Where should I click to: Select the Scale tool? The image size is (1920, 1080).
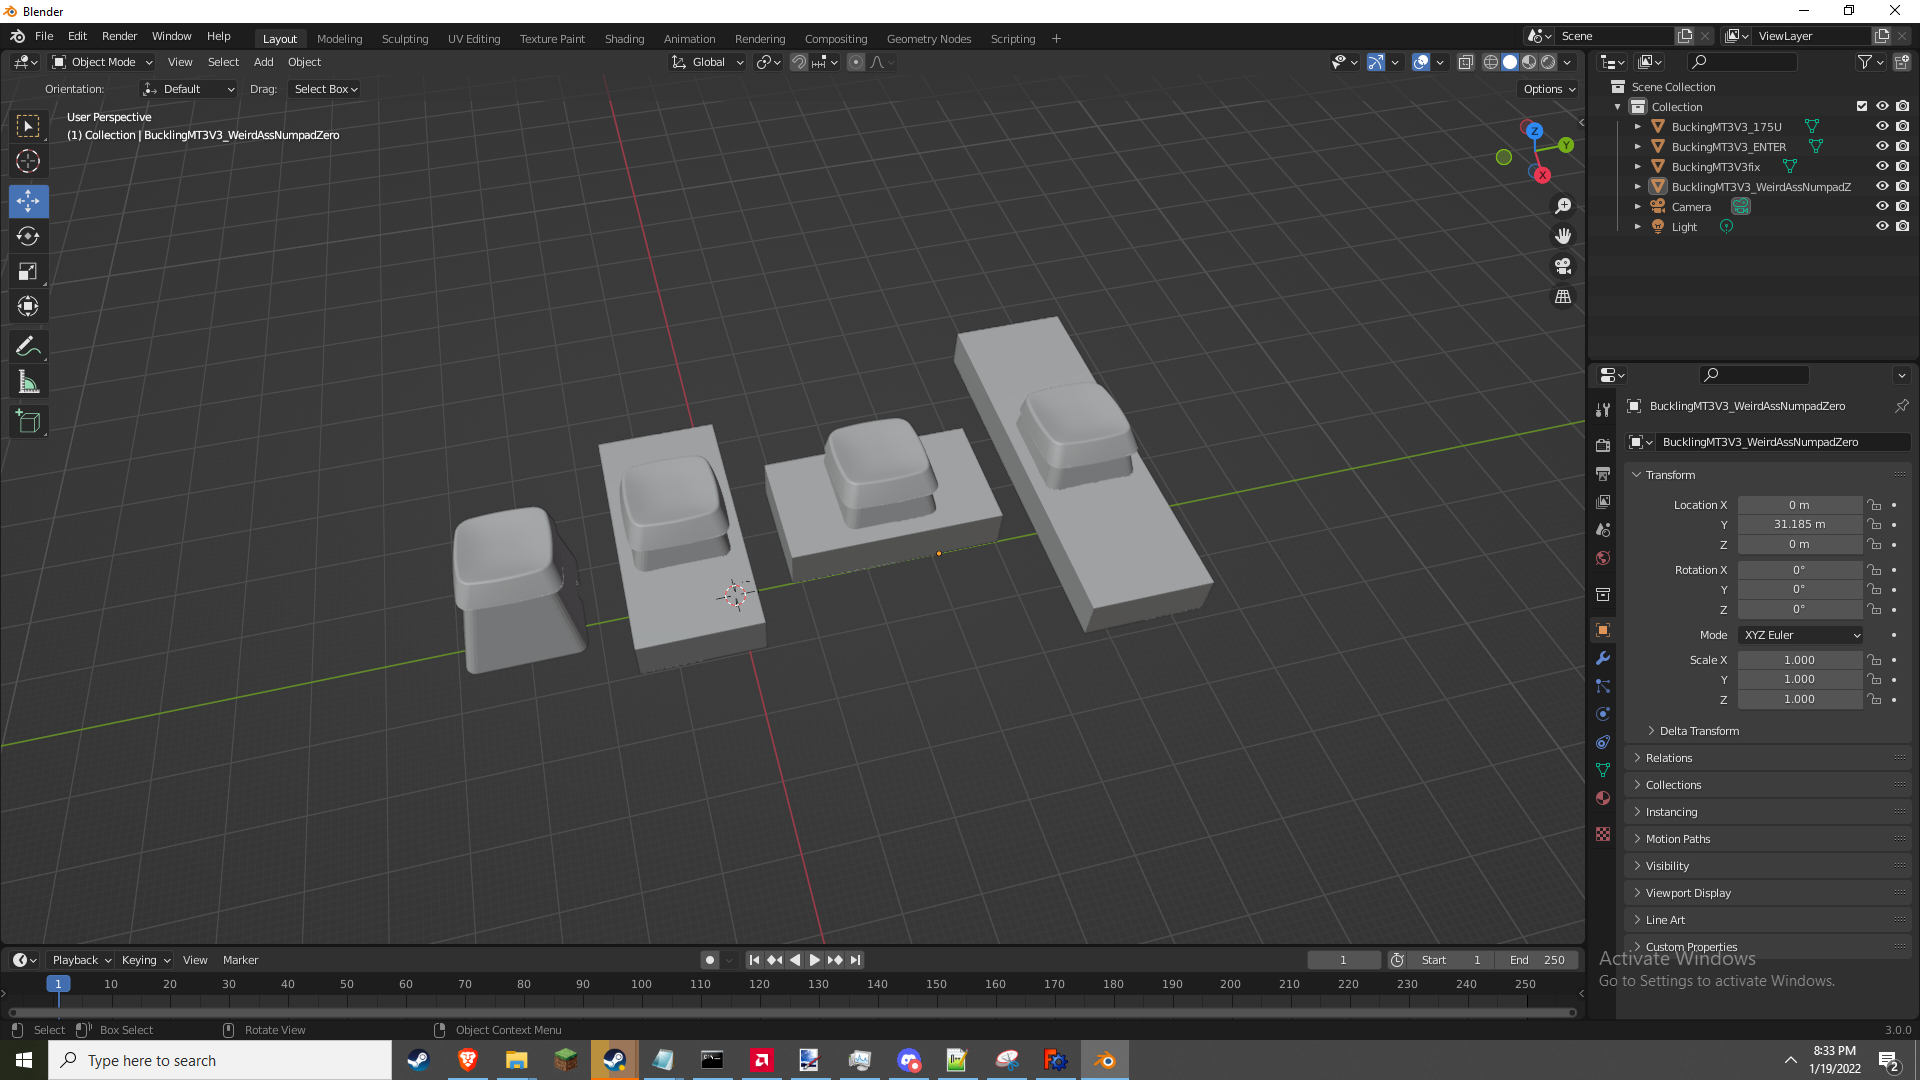(x=28, y=272)
